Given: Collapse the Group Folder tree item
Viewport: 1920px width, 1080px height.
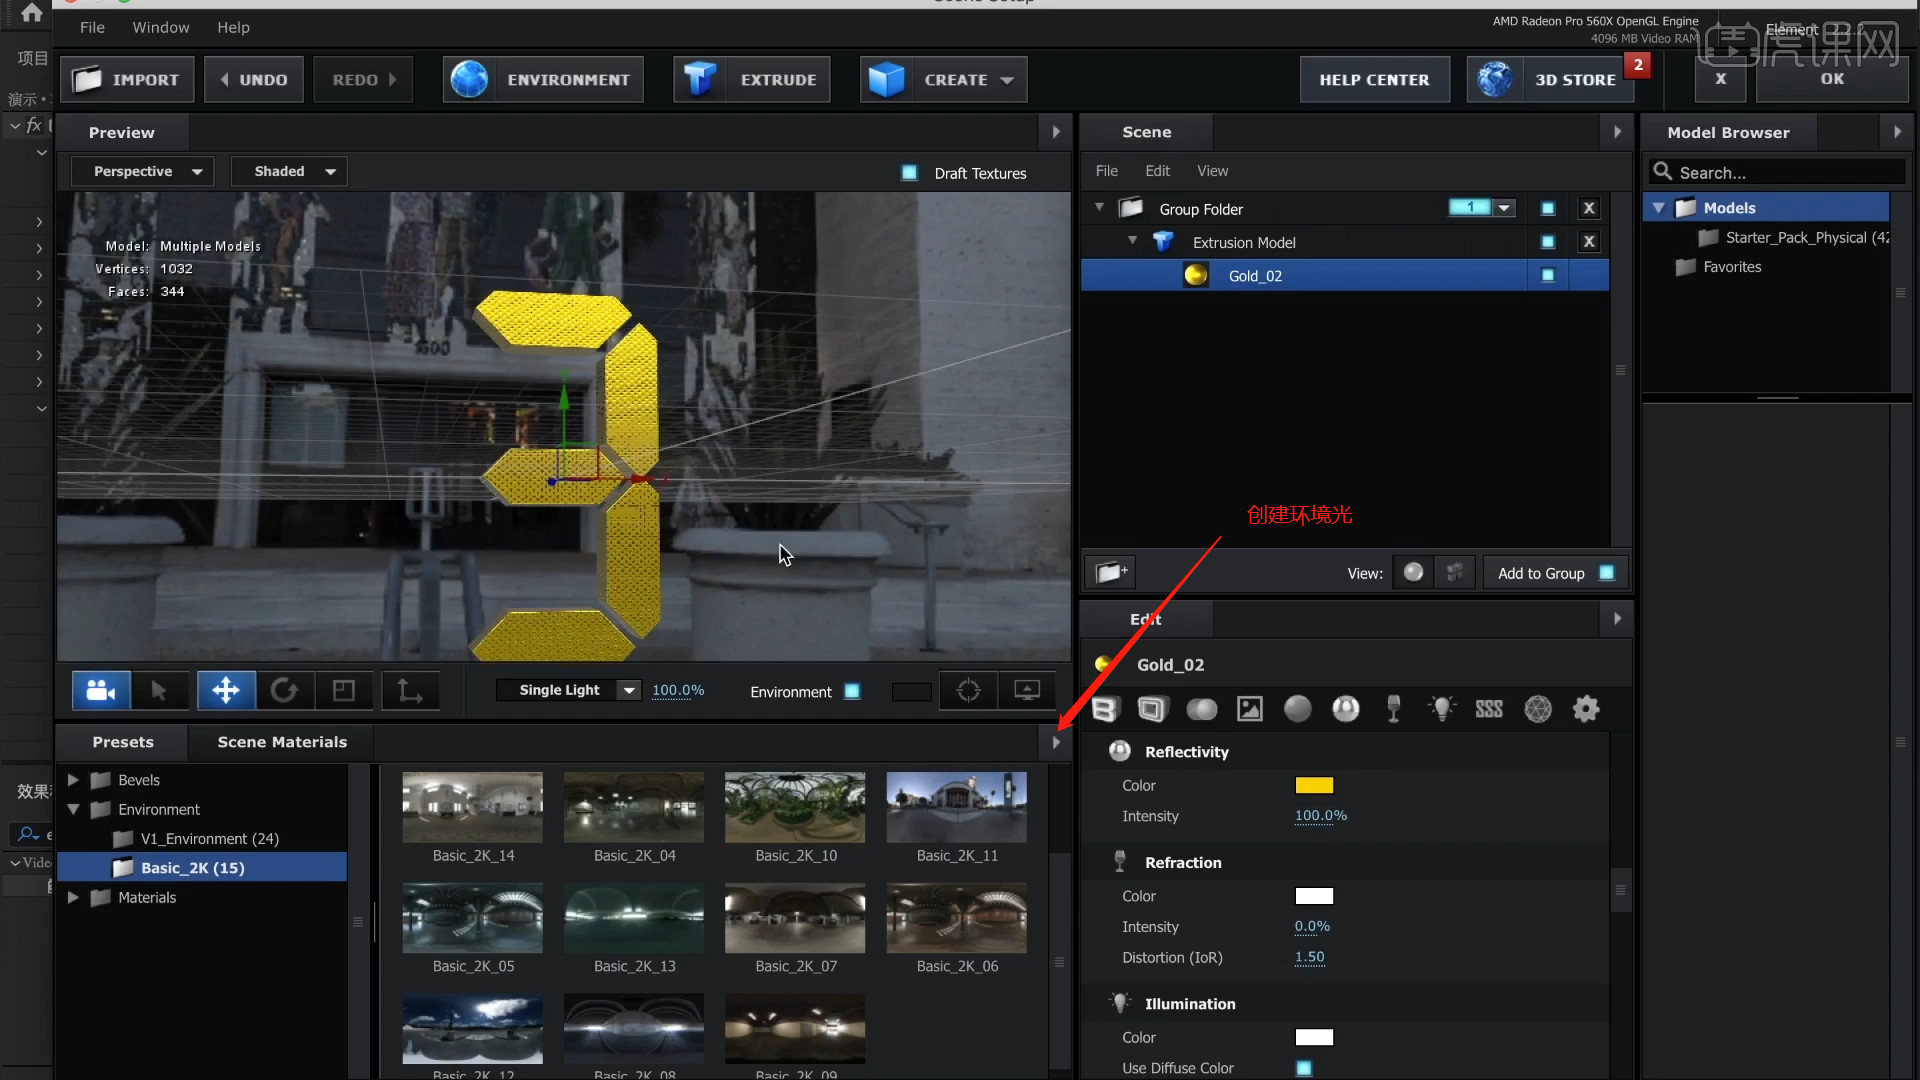Looking at the screenshot, I should (1099, 207).
